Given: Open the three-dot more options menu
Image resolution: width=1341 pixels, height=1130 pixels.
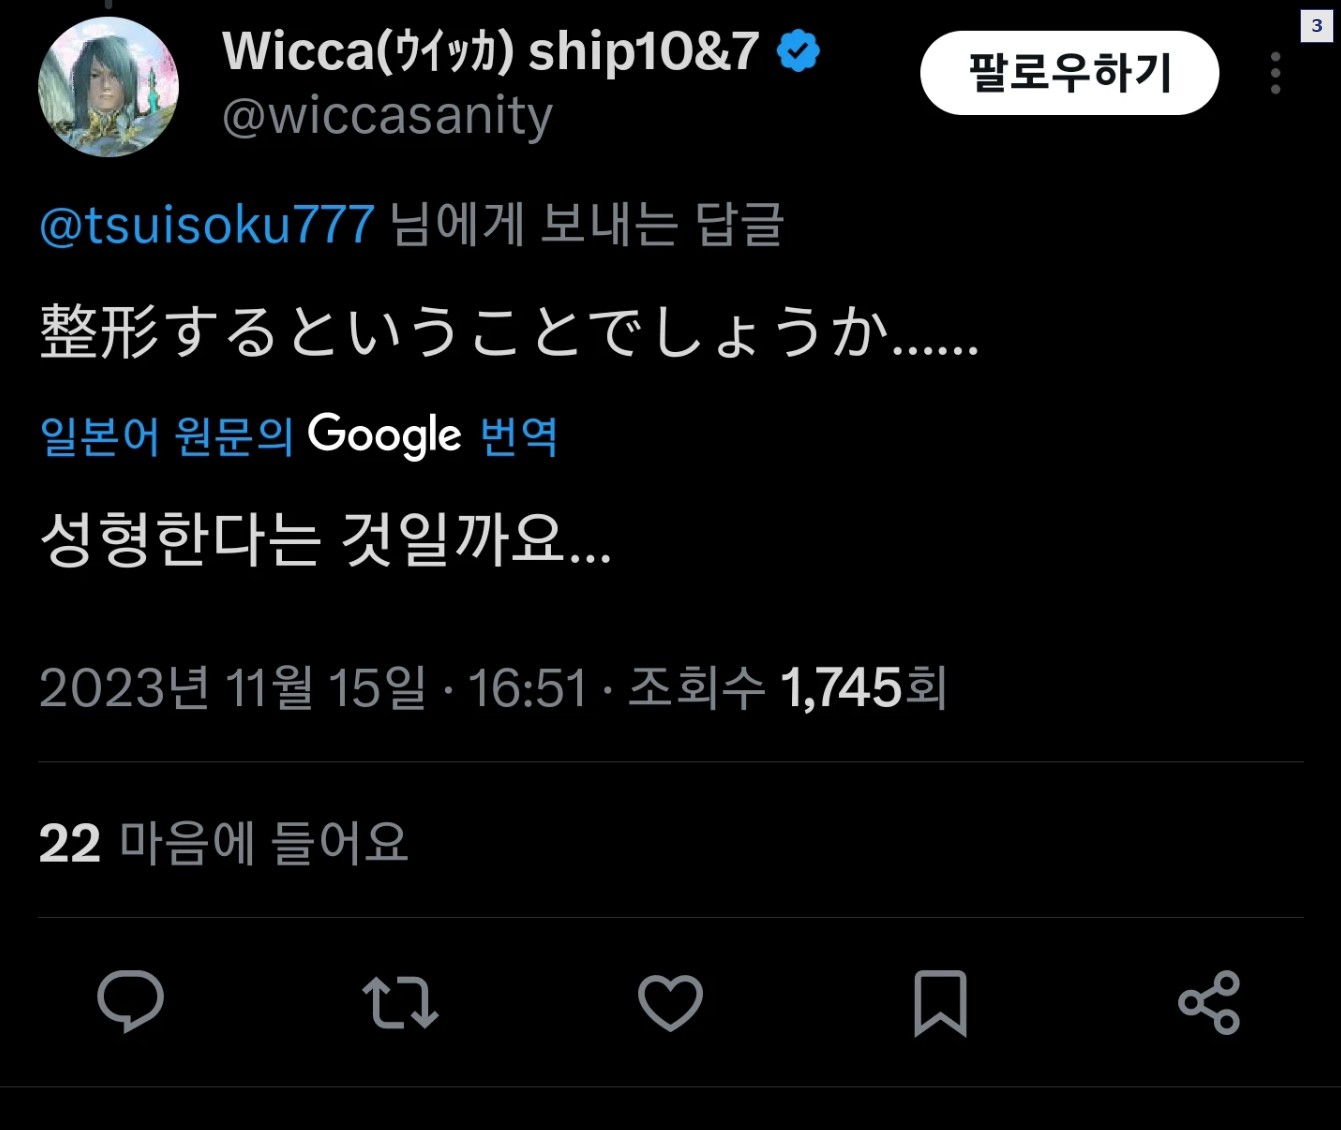Looking at the screenshot, I should coord(1275,73).
